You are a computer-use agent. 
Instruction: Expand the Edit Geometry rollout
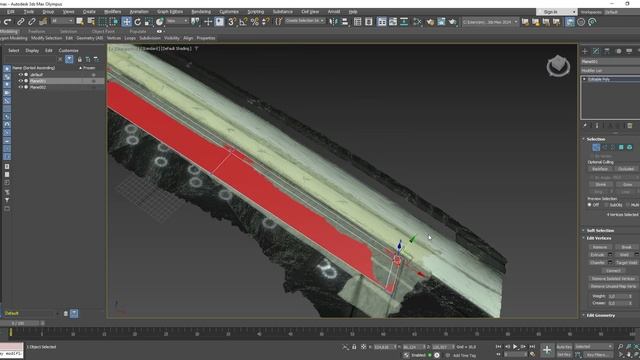(x=600, y=316)
